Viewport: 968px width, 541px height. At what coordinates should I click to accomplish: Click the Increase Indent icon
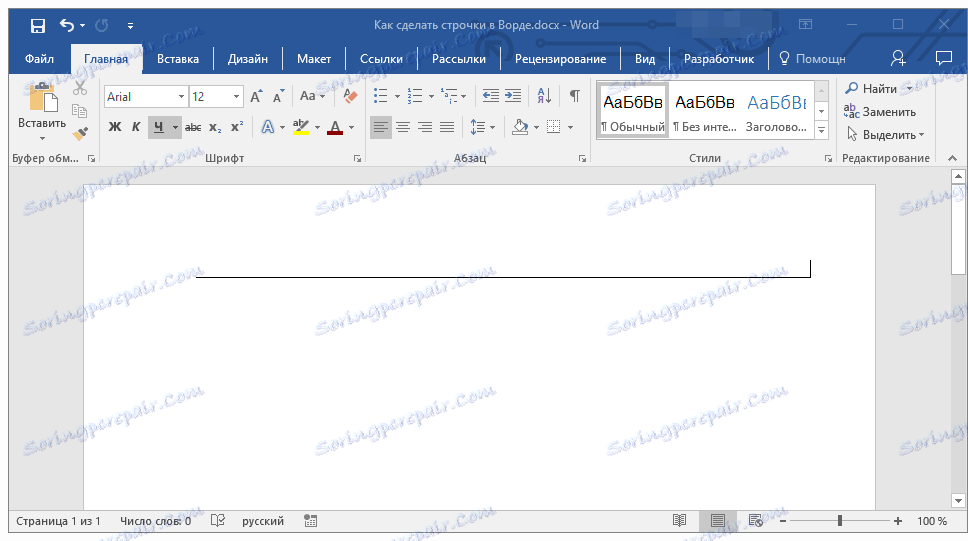tap(513, 96)
